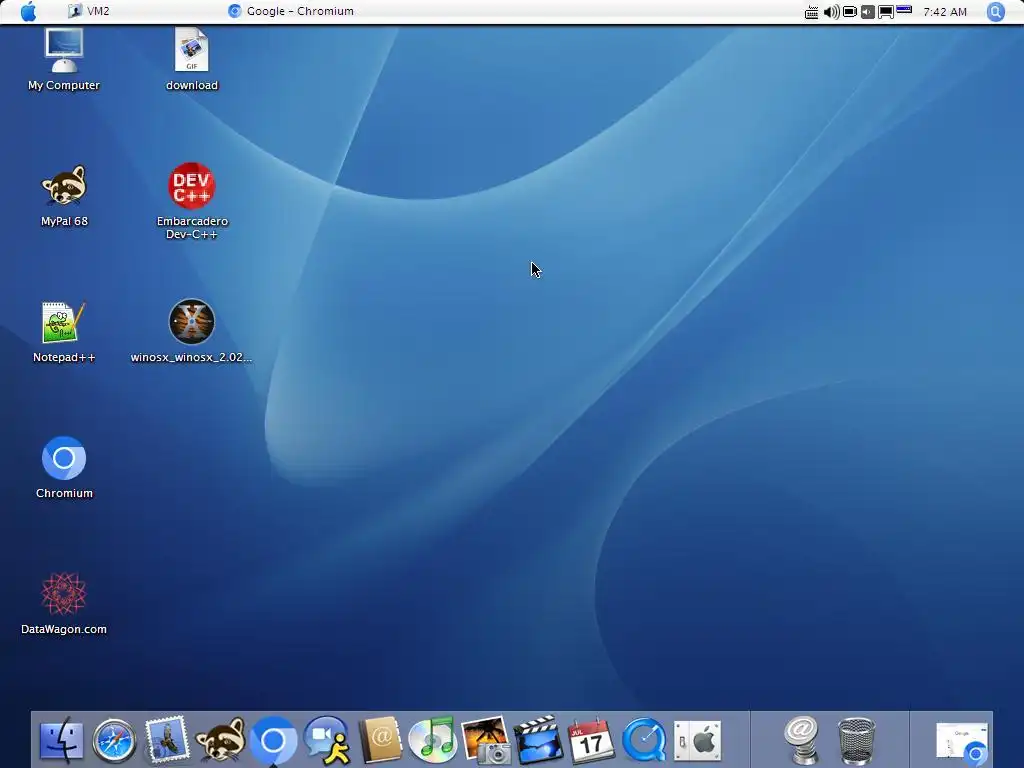Launch the QuickTime Player icon in dock
This screenshot has width=1024, height=768.
click(x=644, y=741)
